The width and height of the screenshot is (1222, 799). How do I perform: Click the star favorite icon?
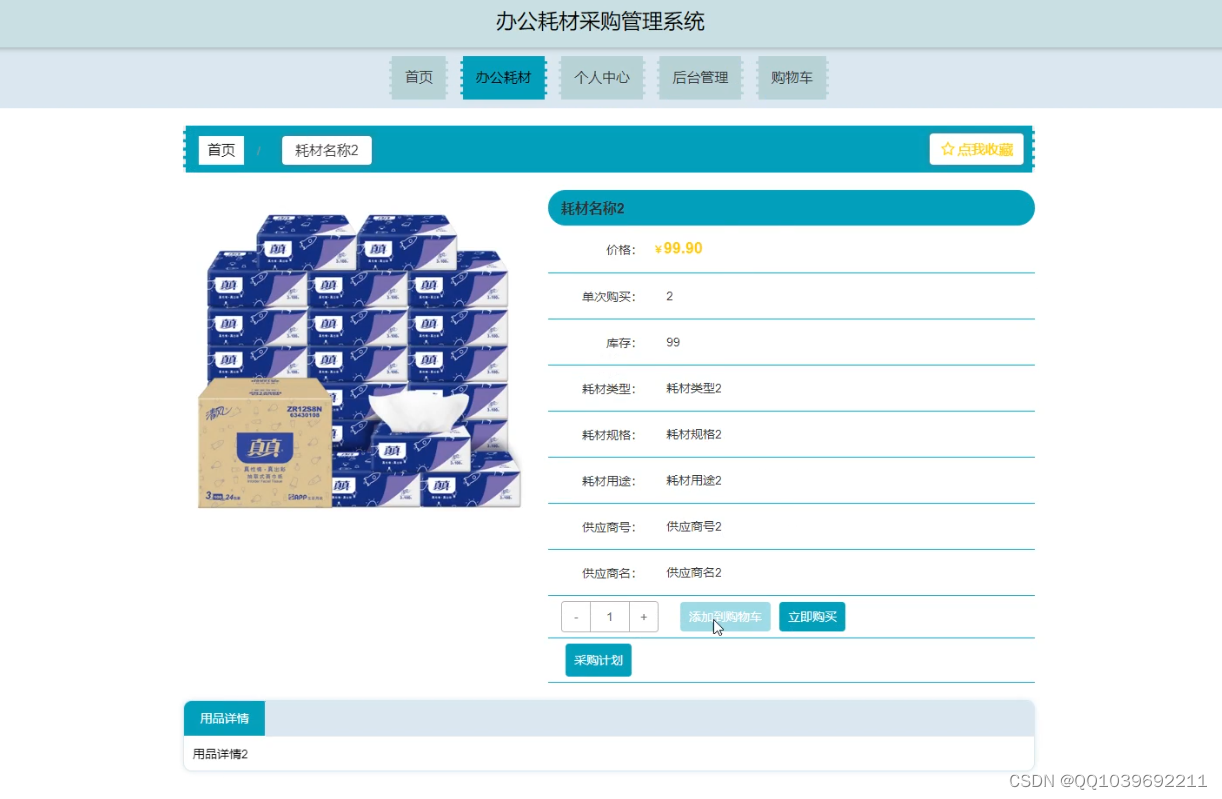(x=948, y=148)
